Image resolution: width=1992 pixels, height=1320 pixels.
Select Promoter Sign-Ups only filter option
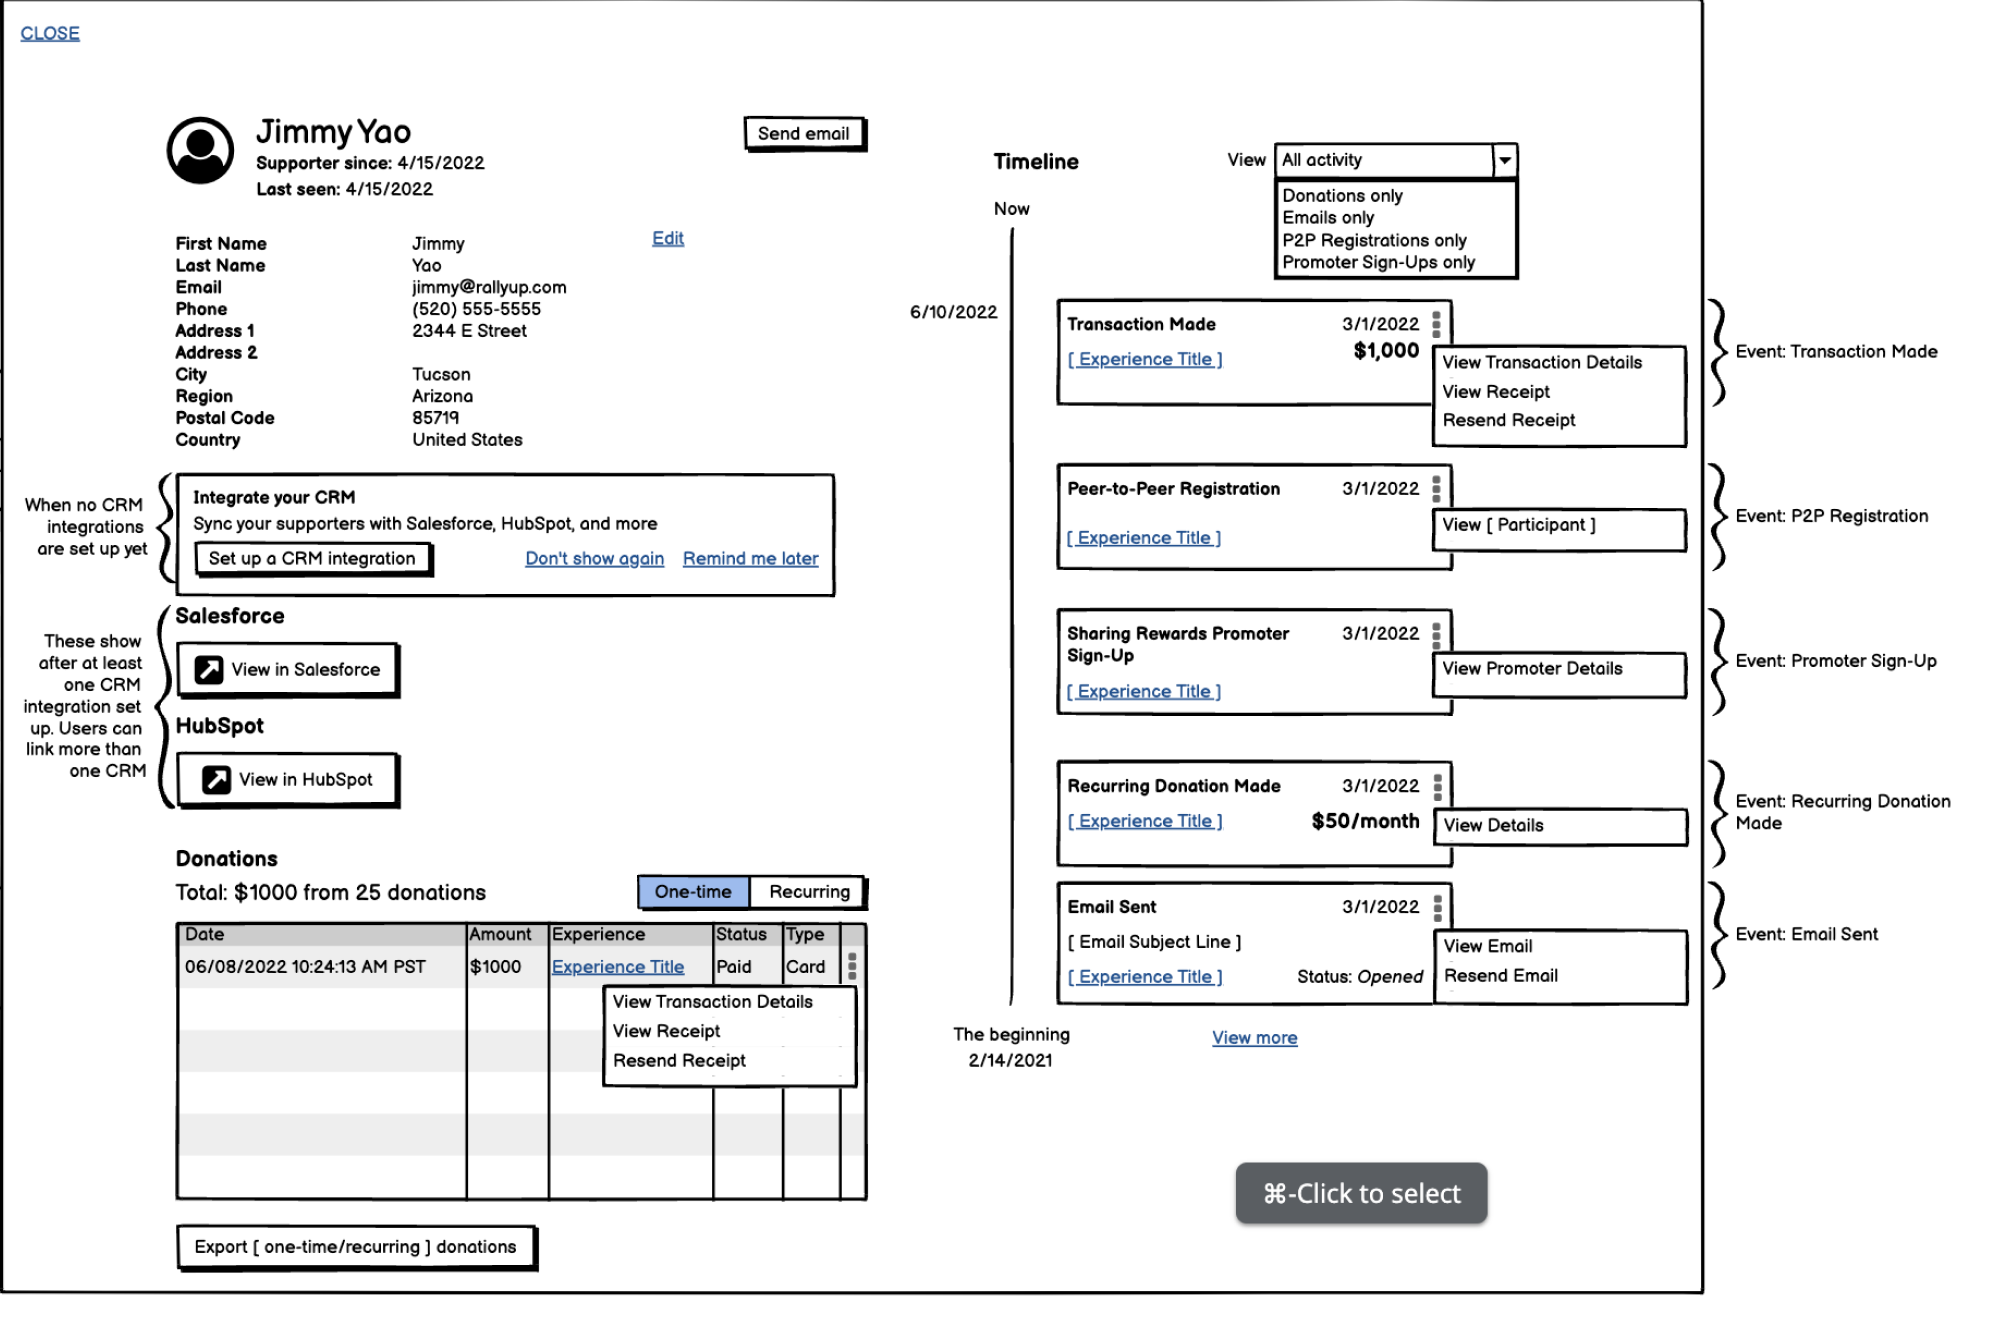1378,263
